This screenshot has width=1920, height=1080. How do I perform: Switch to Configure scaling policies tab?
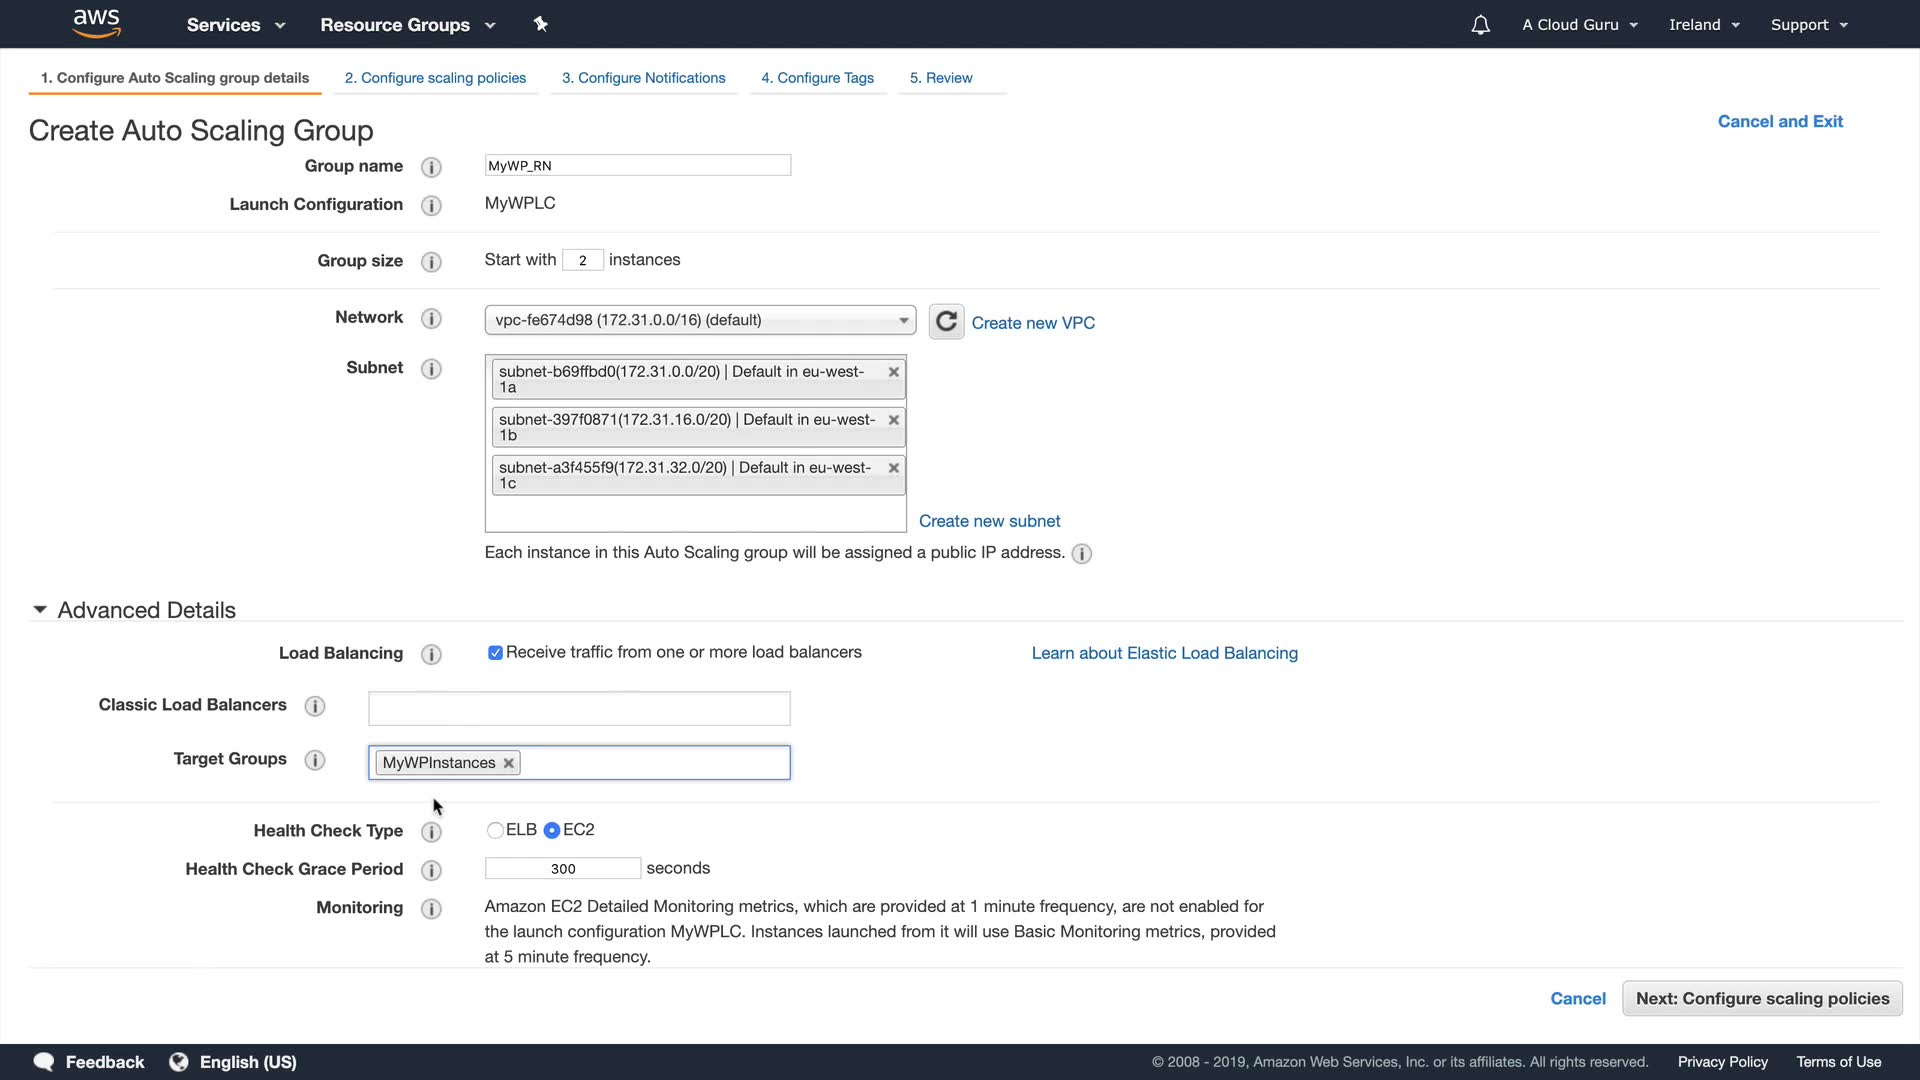click(435, 78)
